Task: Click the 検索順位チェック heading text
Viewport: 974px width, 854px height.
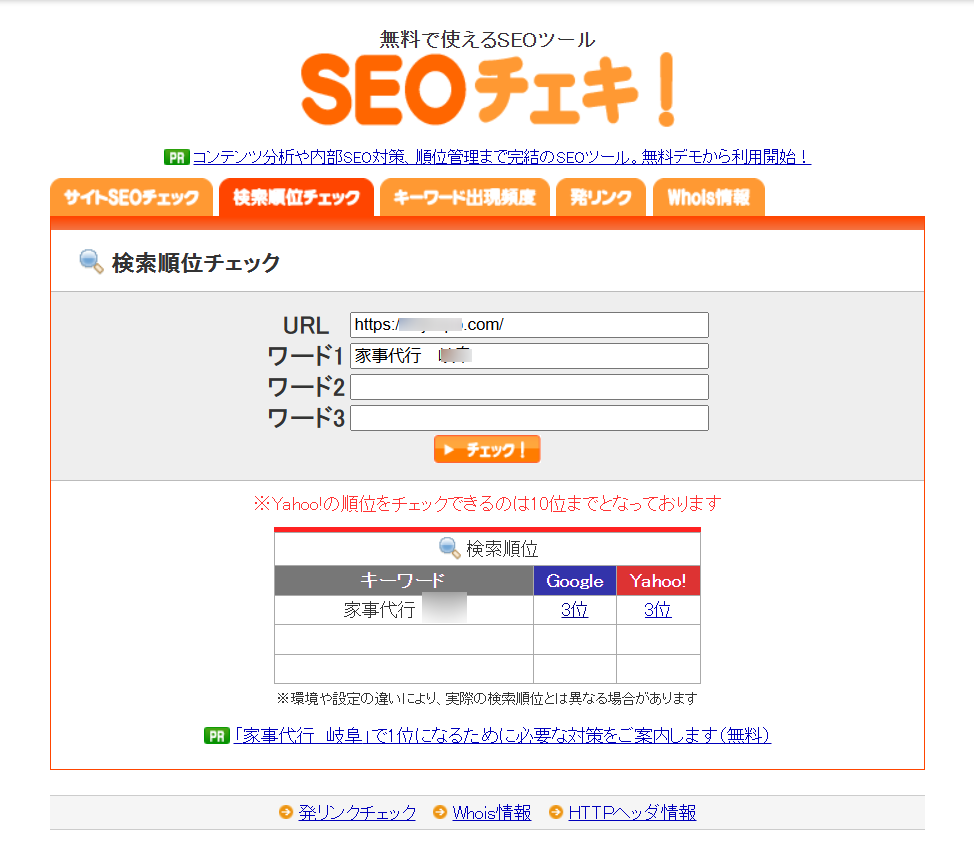Action: point(196,263)
